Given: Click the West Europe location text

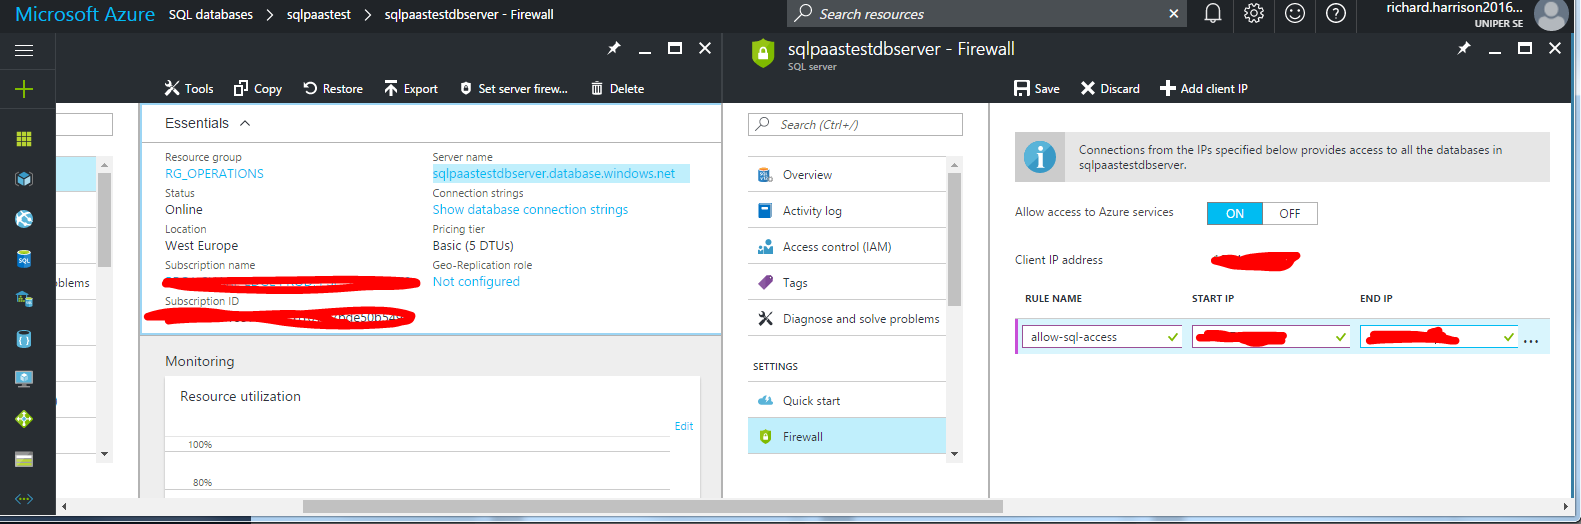Looking at the screenshot, I should 201,246.
